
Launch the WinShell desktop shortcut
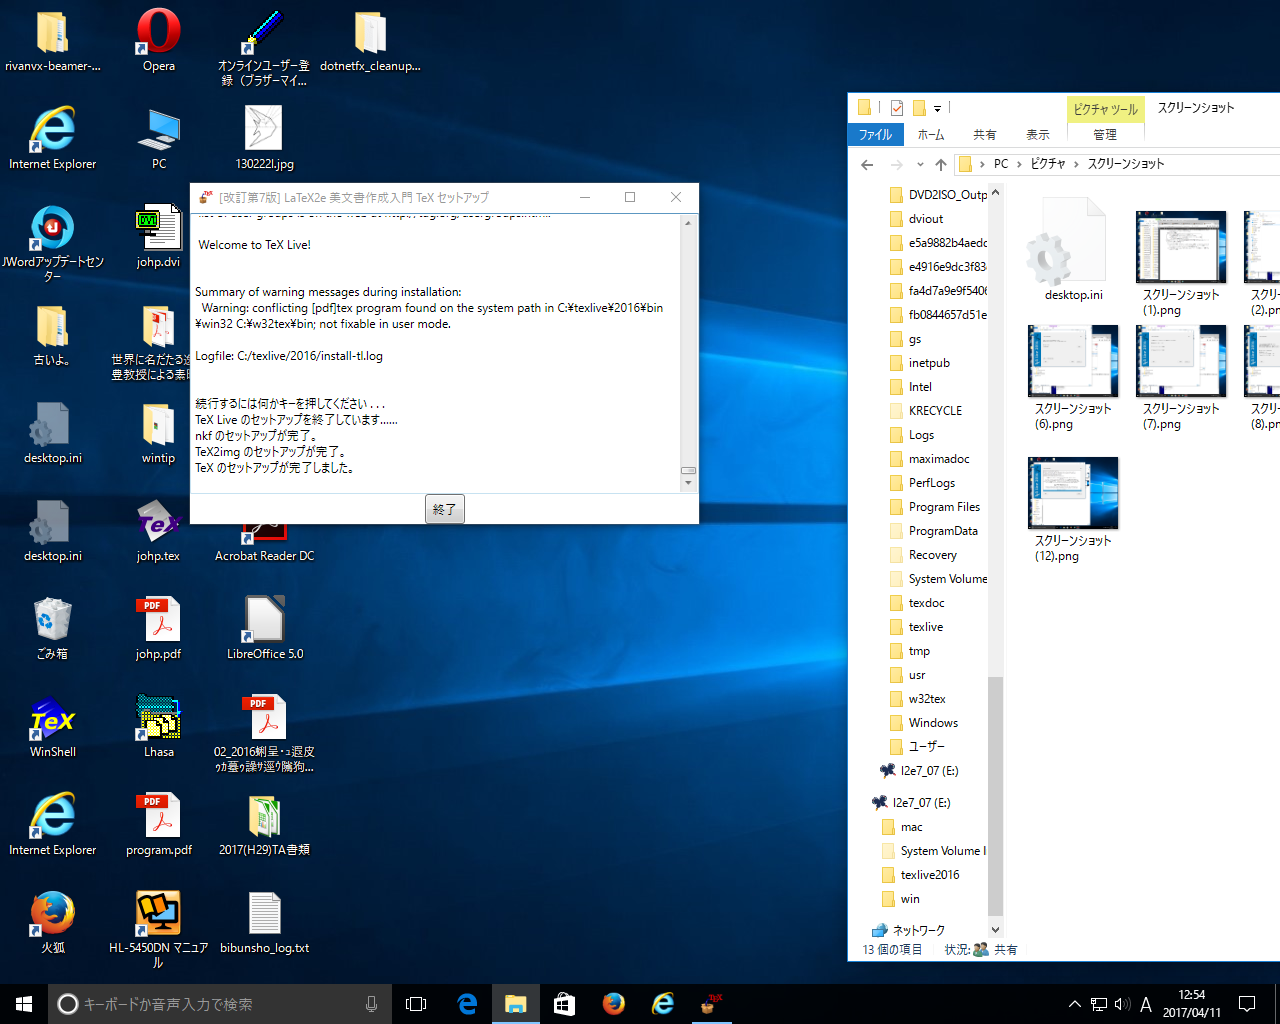(x=53, y=727)
